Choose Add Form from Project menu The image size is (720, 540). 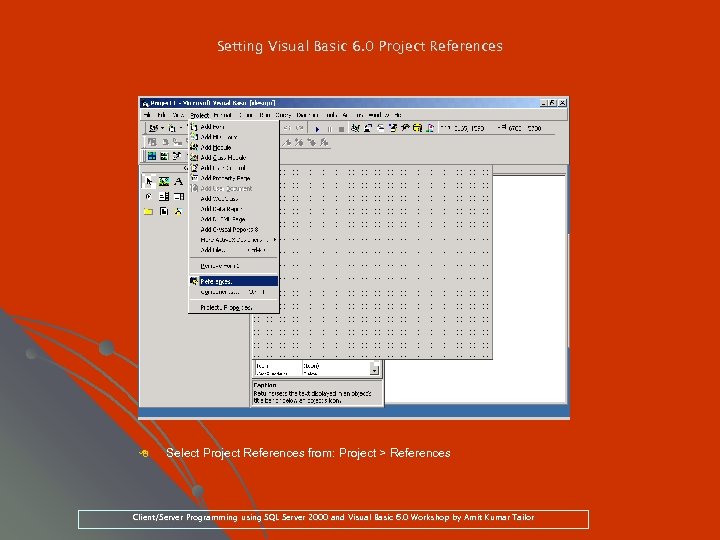point(233,127)
